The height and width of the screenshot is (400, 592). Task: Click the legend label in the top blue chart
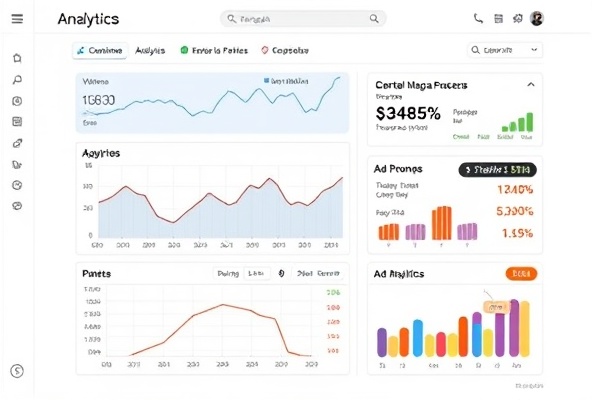286,81
